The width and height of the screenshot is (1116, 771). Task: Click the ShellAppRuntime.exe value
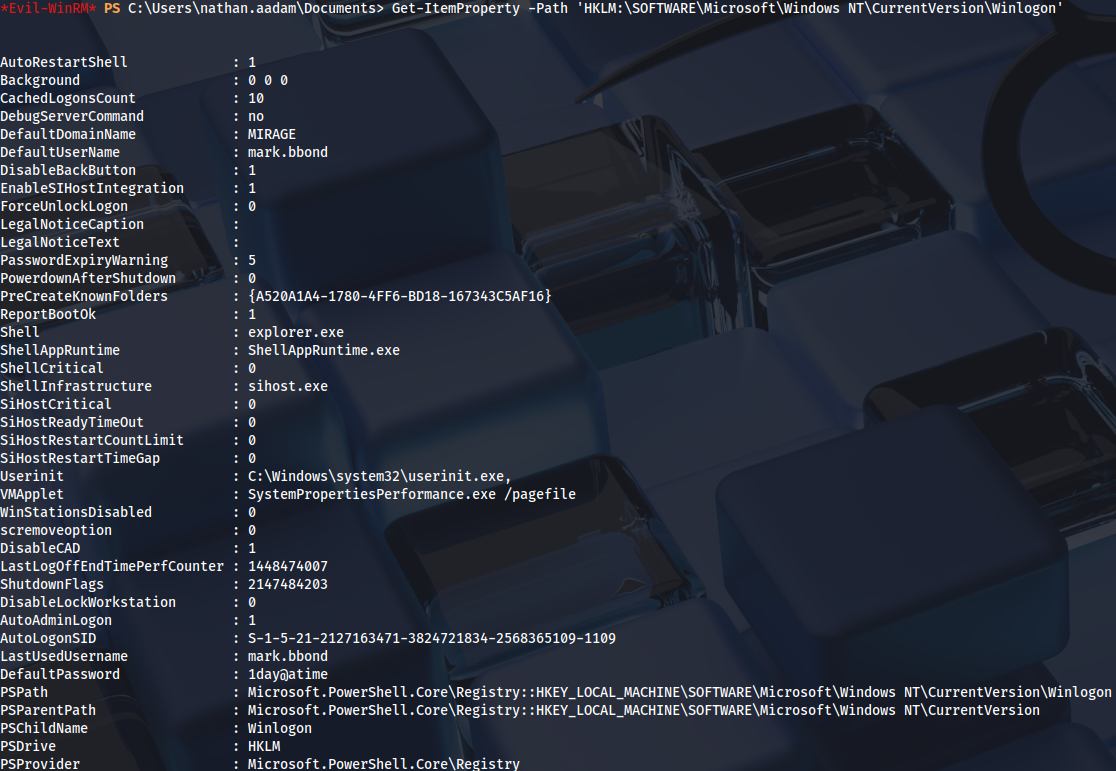coord(324,350)
